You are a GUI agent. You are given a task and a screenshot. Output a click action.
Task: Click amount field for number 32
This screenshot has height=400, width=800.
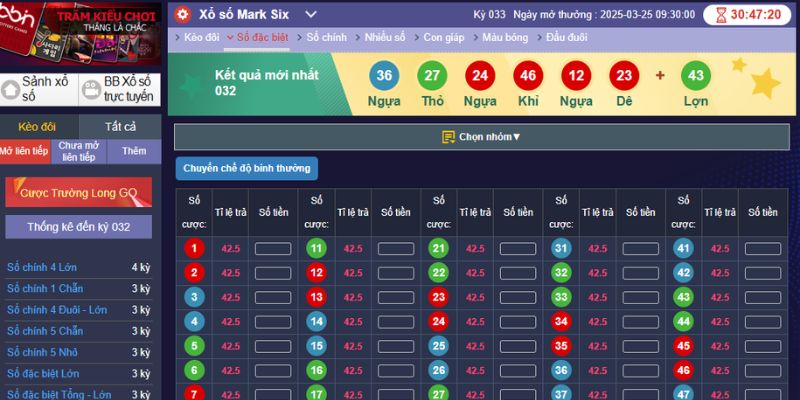click(x=640, y=273)
